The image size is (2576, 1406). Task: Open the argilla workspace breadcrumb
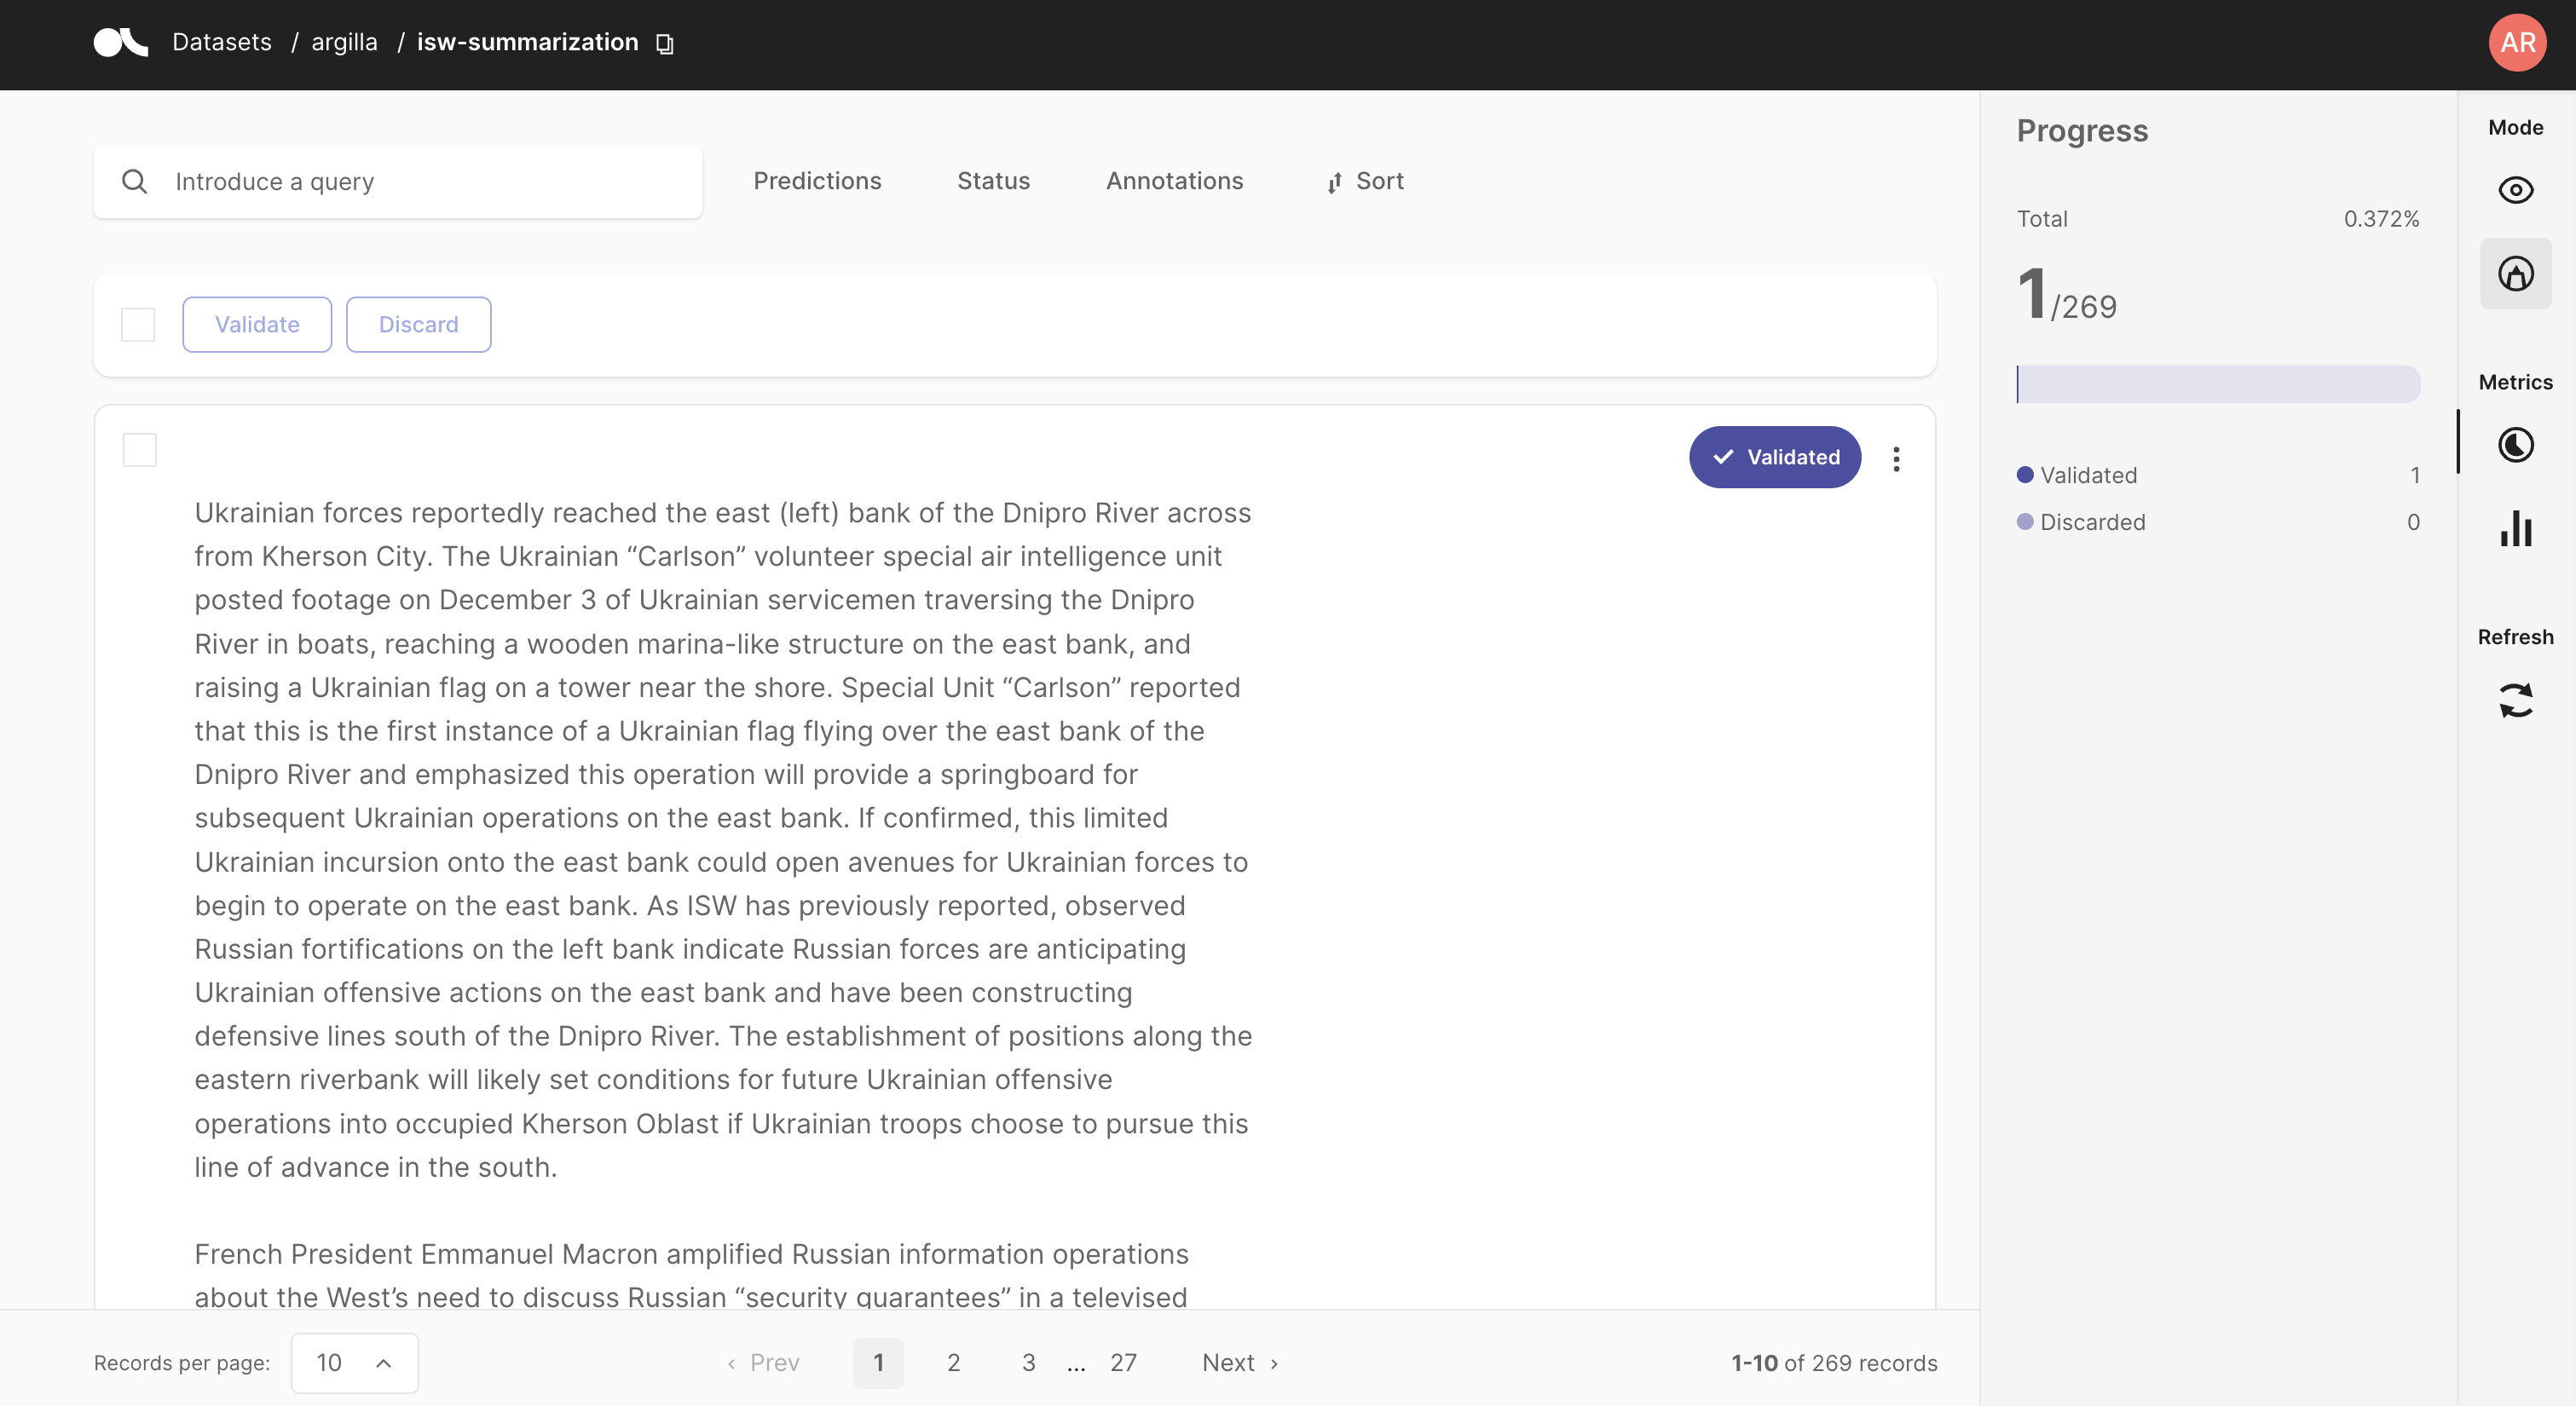tap(344, 42)
